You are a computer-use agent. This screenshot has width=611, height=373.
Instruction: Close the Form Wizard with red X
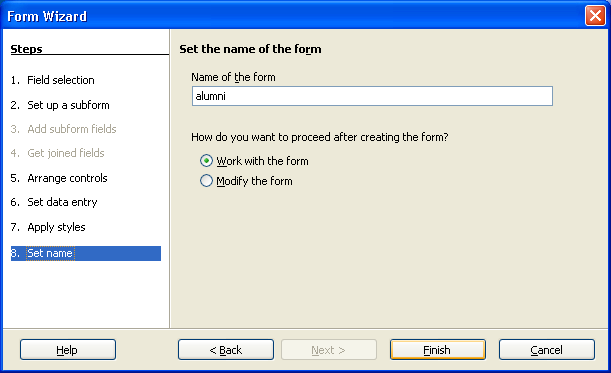pyautogui.click(x=595, y=16)
